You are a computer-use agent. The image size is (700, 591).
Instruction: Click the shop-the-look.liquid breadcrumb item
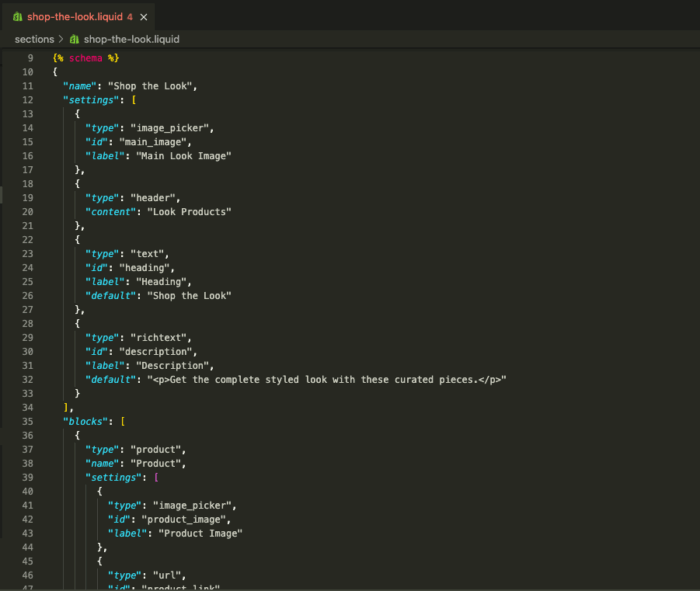(131, 39)
